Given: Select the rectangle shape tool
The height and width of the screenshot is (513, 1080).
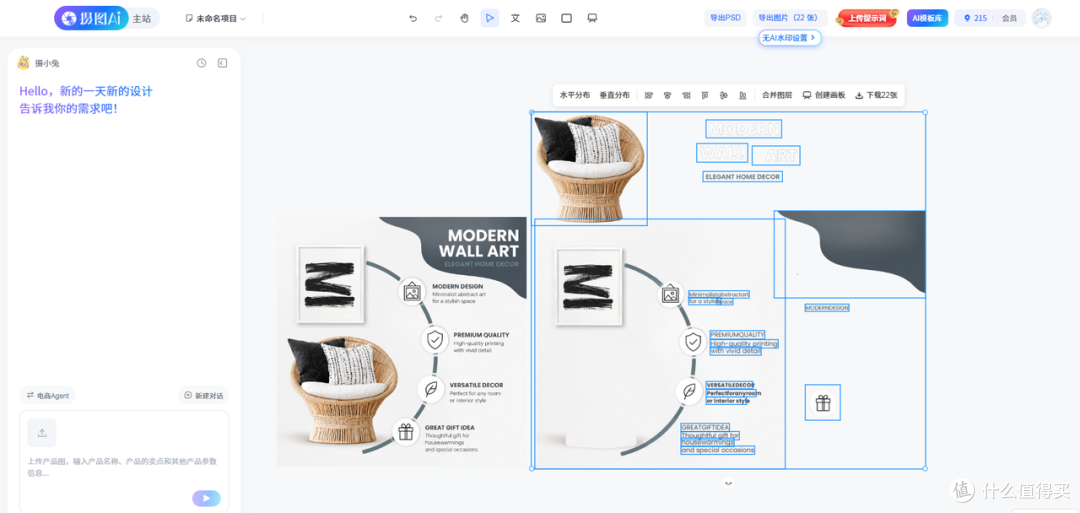Looking at the screenshot, I should click(566, 19).
